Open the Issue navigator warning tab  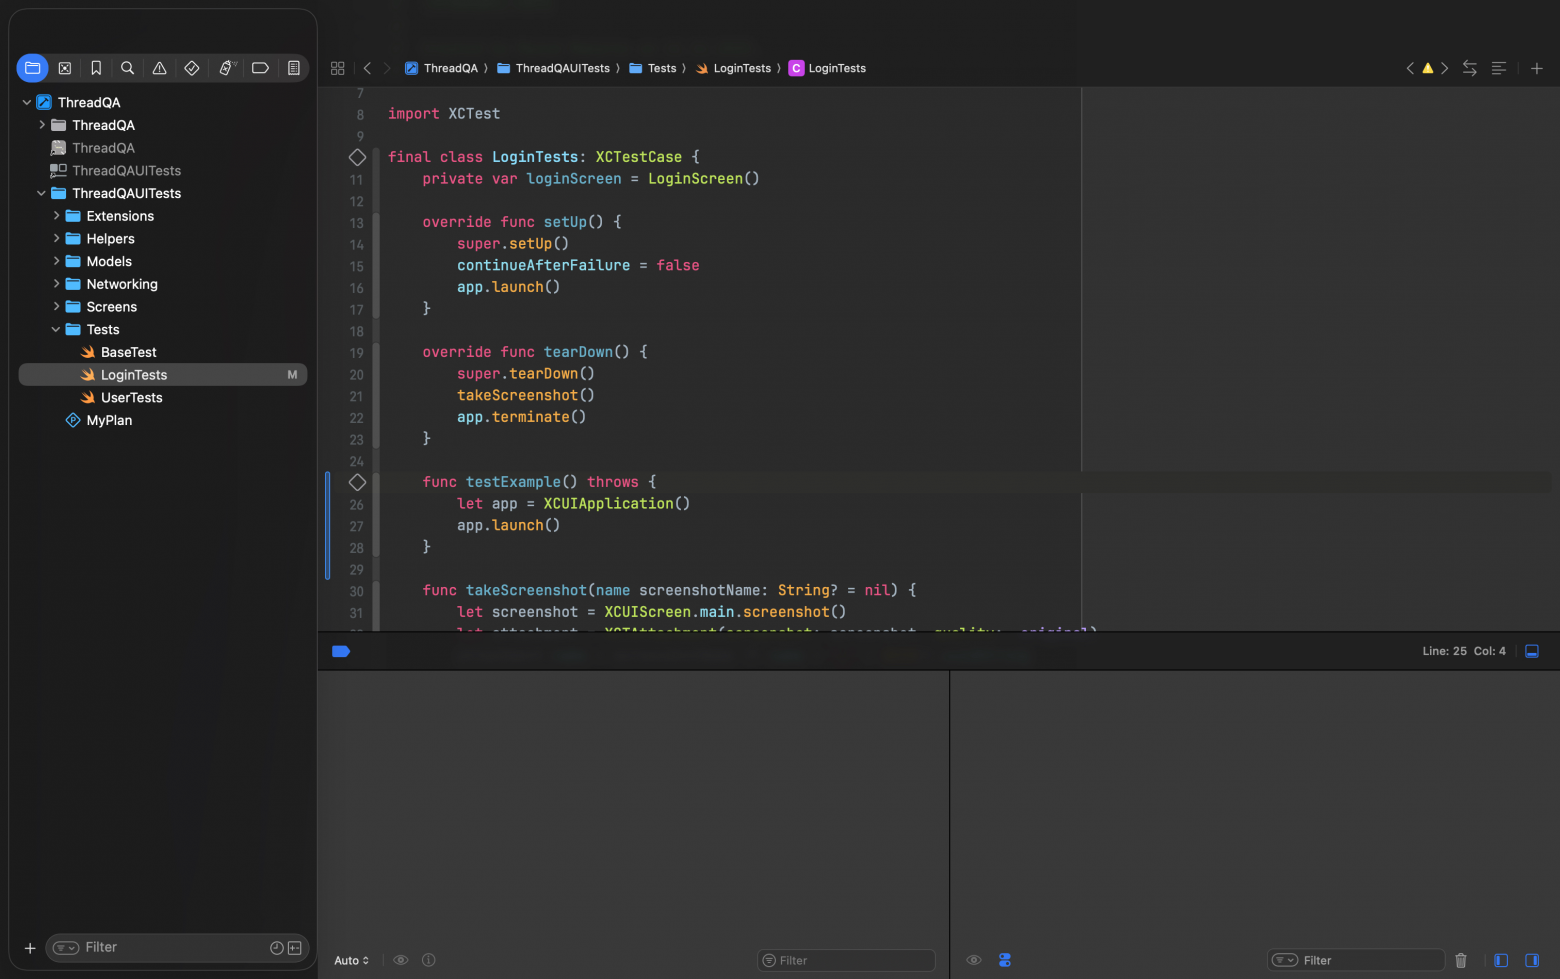click(159, 68)
